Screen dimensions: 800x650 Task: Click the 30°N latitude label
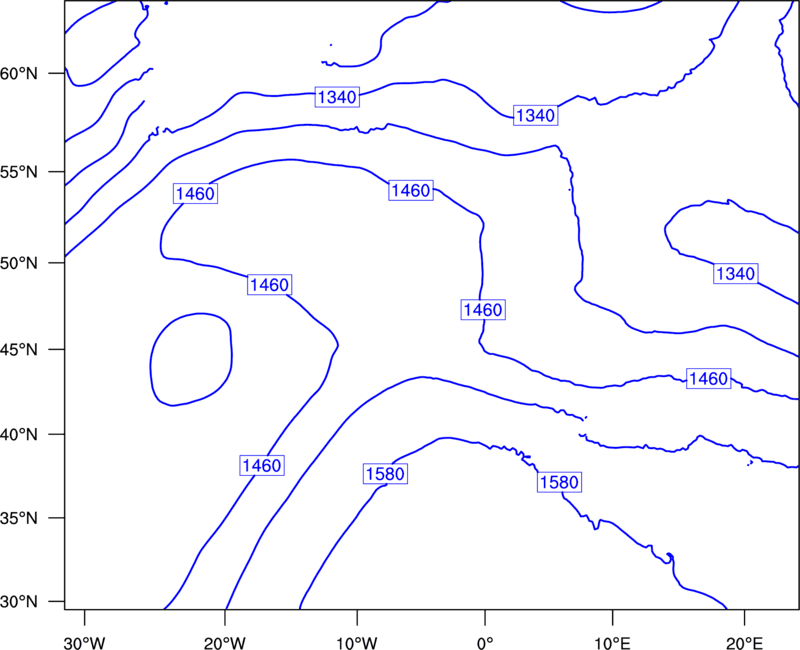(x=19, y=602)
